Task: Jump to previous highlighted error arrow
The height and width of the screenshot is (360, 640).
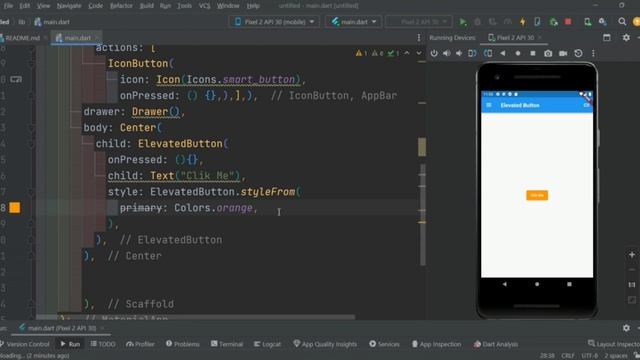Action: (407, 53)
